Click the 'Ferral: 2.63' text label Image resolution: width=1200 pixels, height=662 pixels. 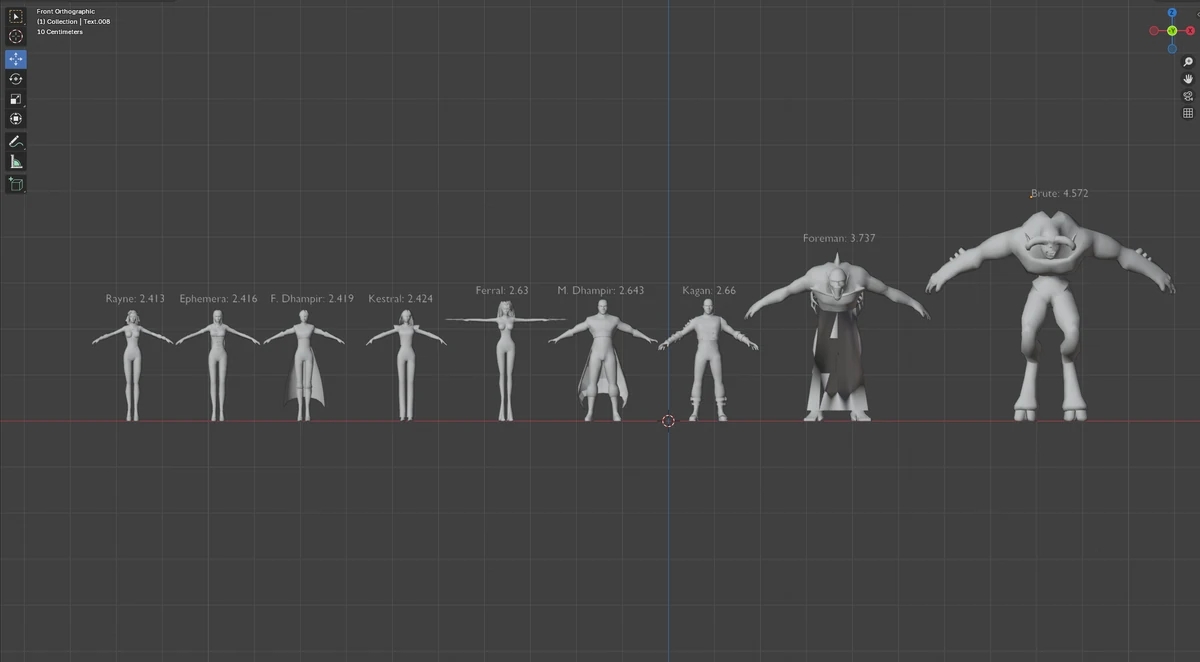click(502, 291)
